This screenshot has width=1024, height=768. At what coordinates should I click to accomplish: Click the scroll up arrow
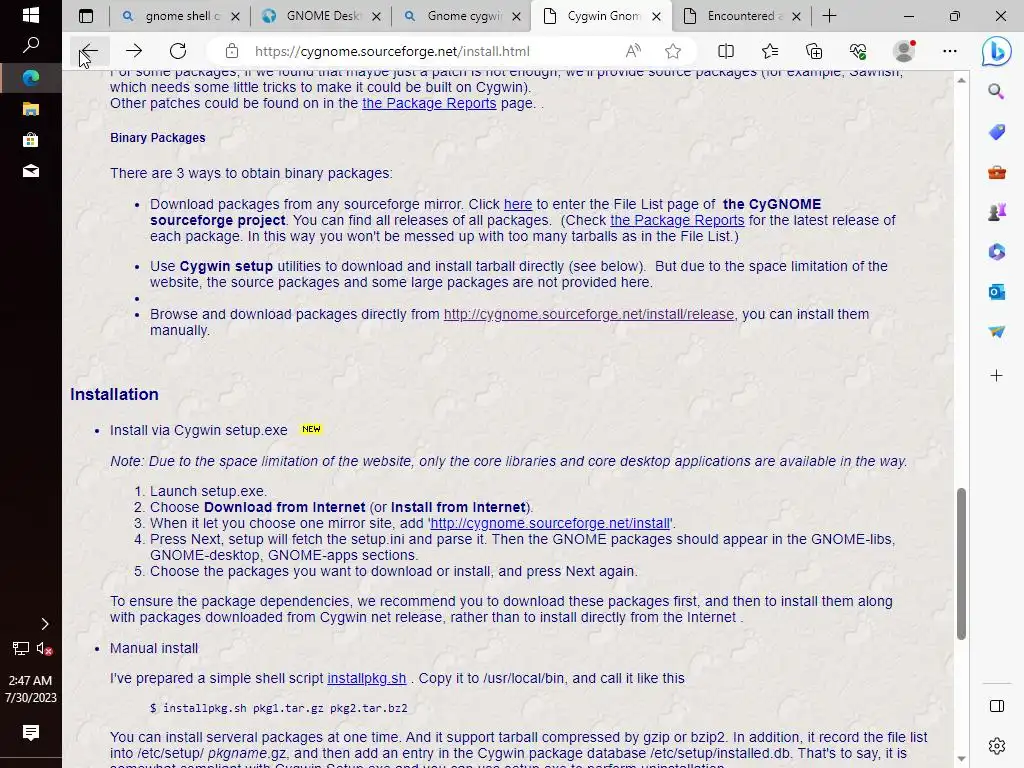[961, 80]
